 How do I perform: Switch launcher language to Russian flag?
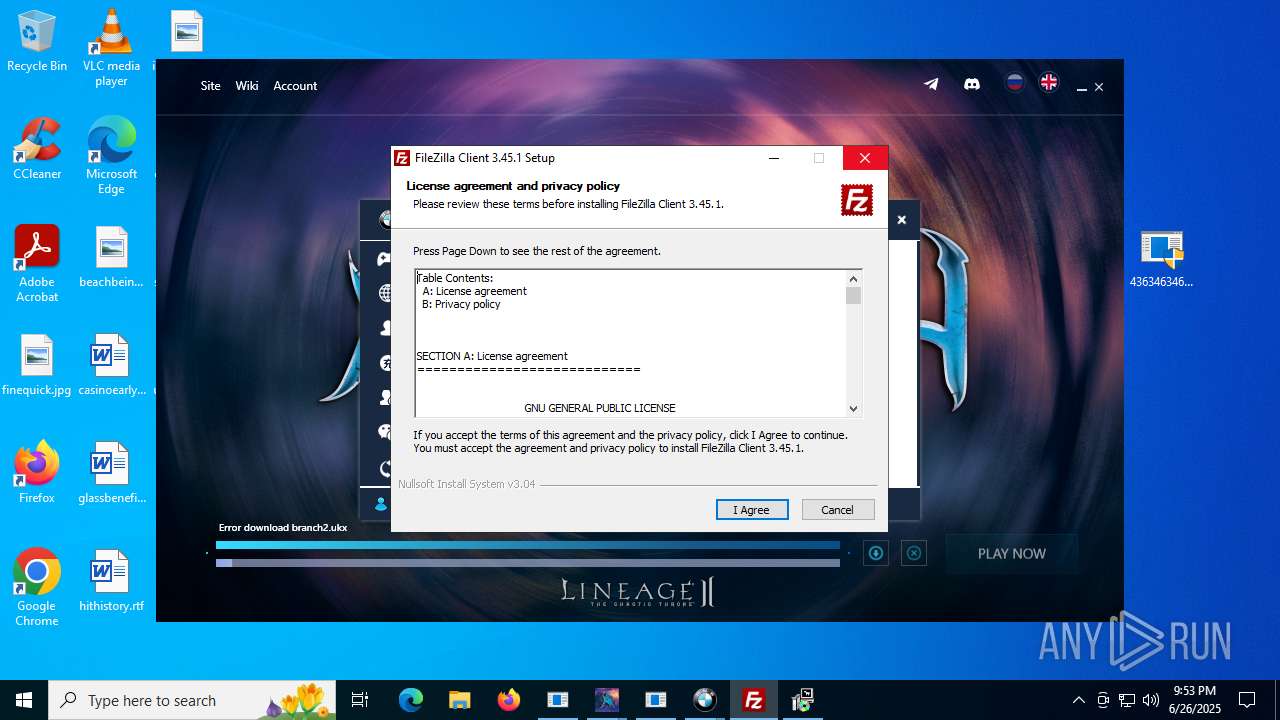1015,83
